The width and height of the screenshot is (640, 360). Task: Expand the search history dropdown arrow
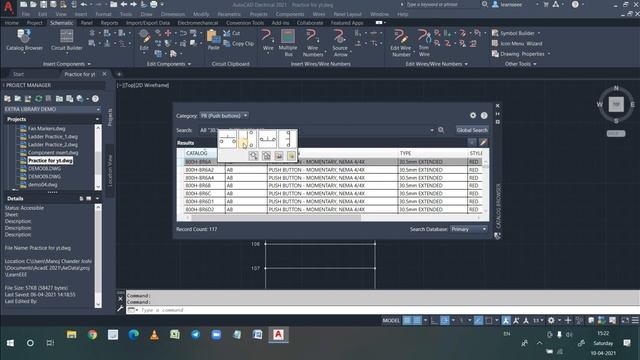point(432,130)
